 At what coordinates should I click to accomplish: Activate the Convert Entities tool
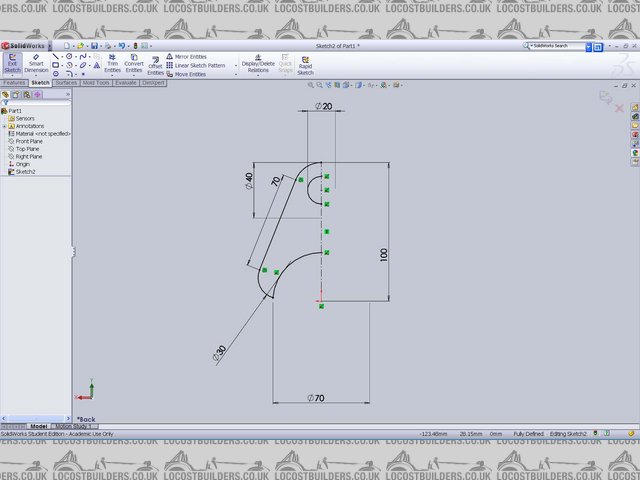coord(134,64)
